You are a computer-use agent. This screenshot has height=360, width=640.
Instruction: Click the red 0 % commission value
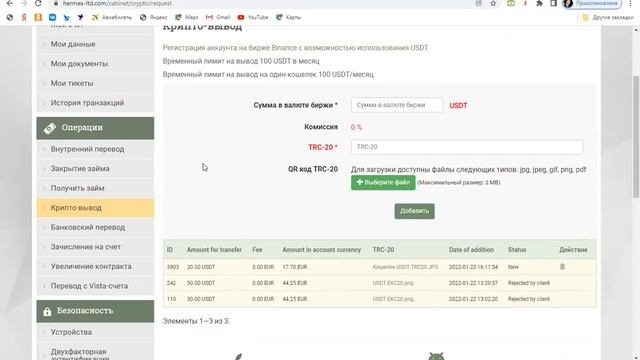[356, 127]
